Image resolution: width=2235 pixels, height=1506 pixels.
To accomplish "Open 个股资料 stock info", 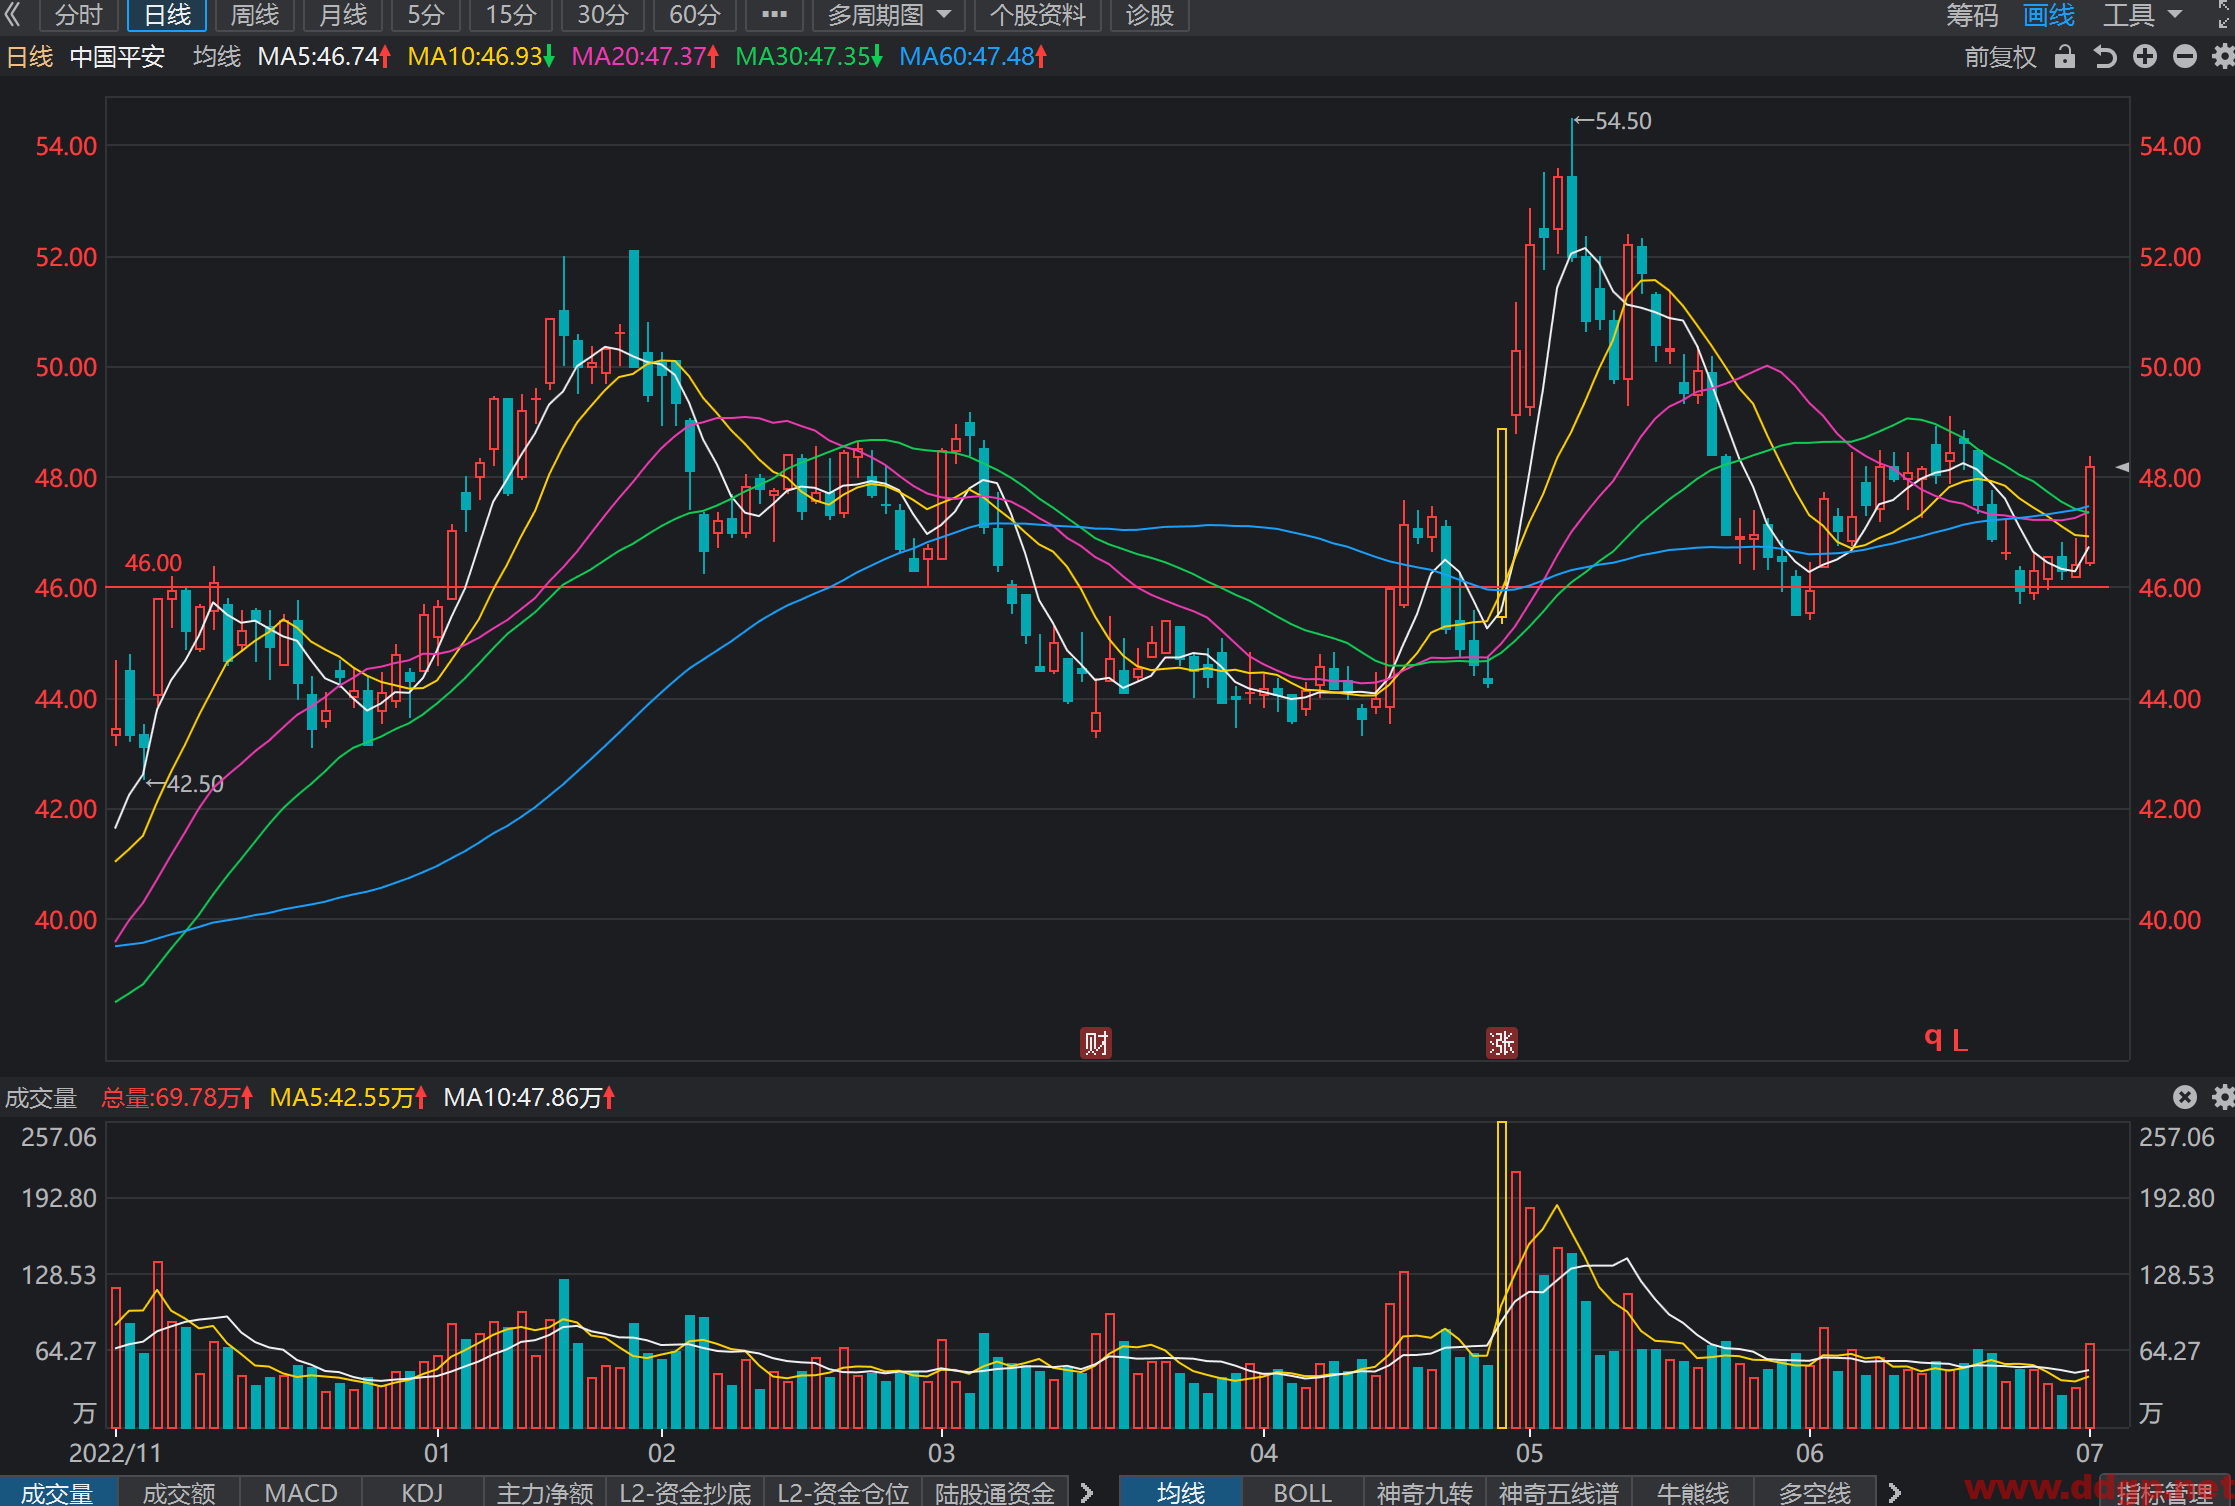I will [1038, 14].
